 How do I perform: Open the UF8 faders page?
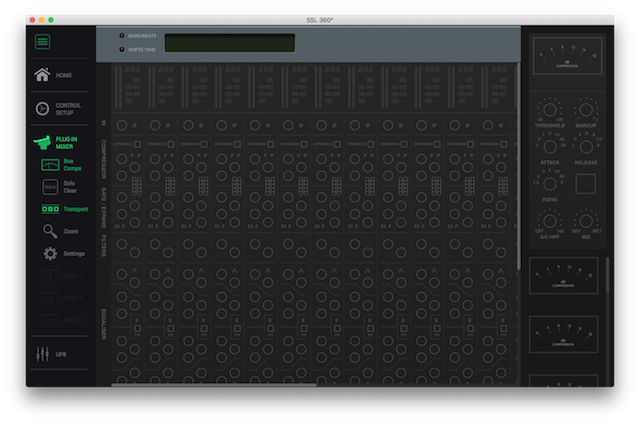tap(51, 354)
